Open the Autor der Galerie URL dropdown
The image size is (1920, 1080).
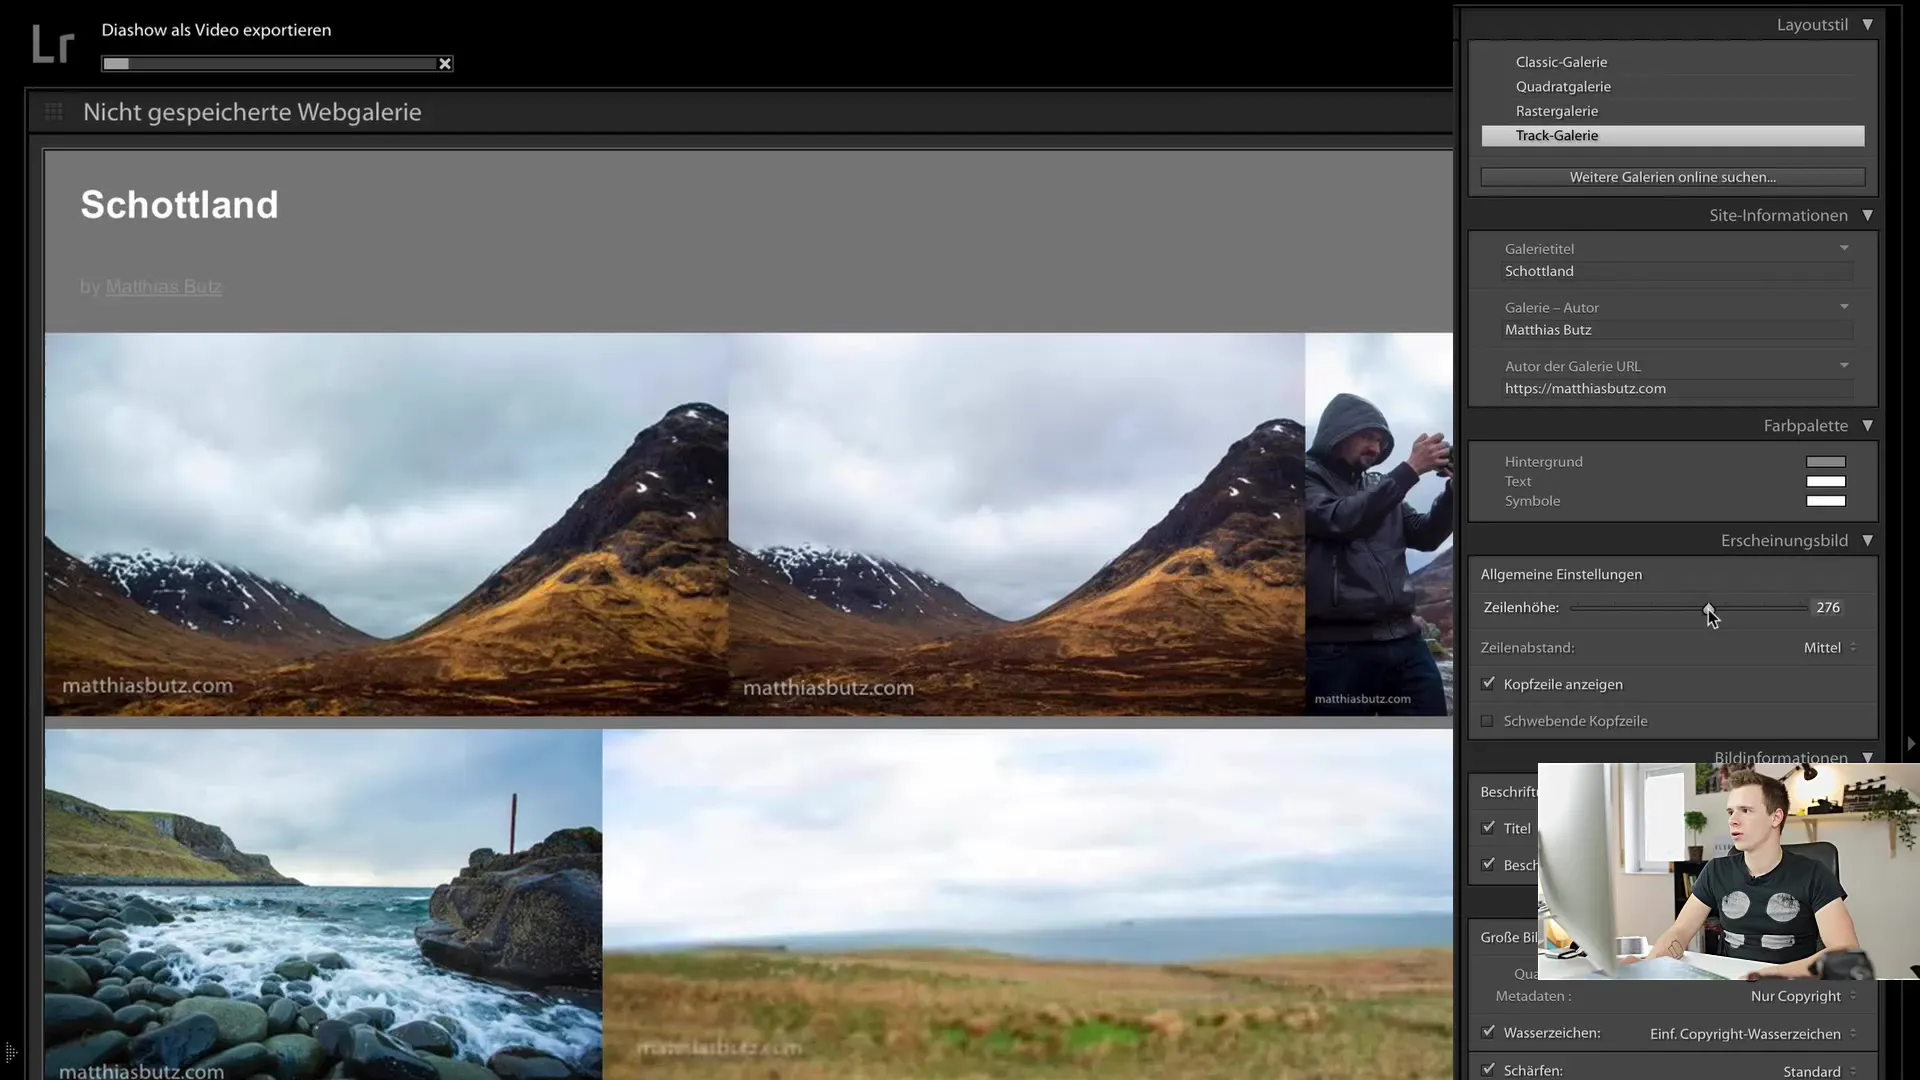coord(1844,366)
